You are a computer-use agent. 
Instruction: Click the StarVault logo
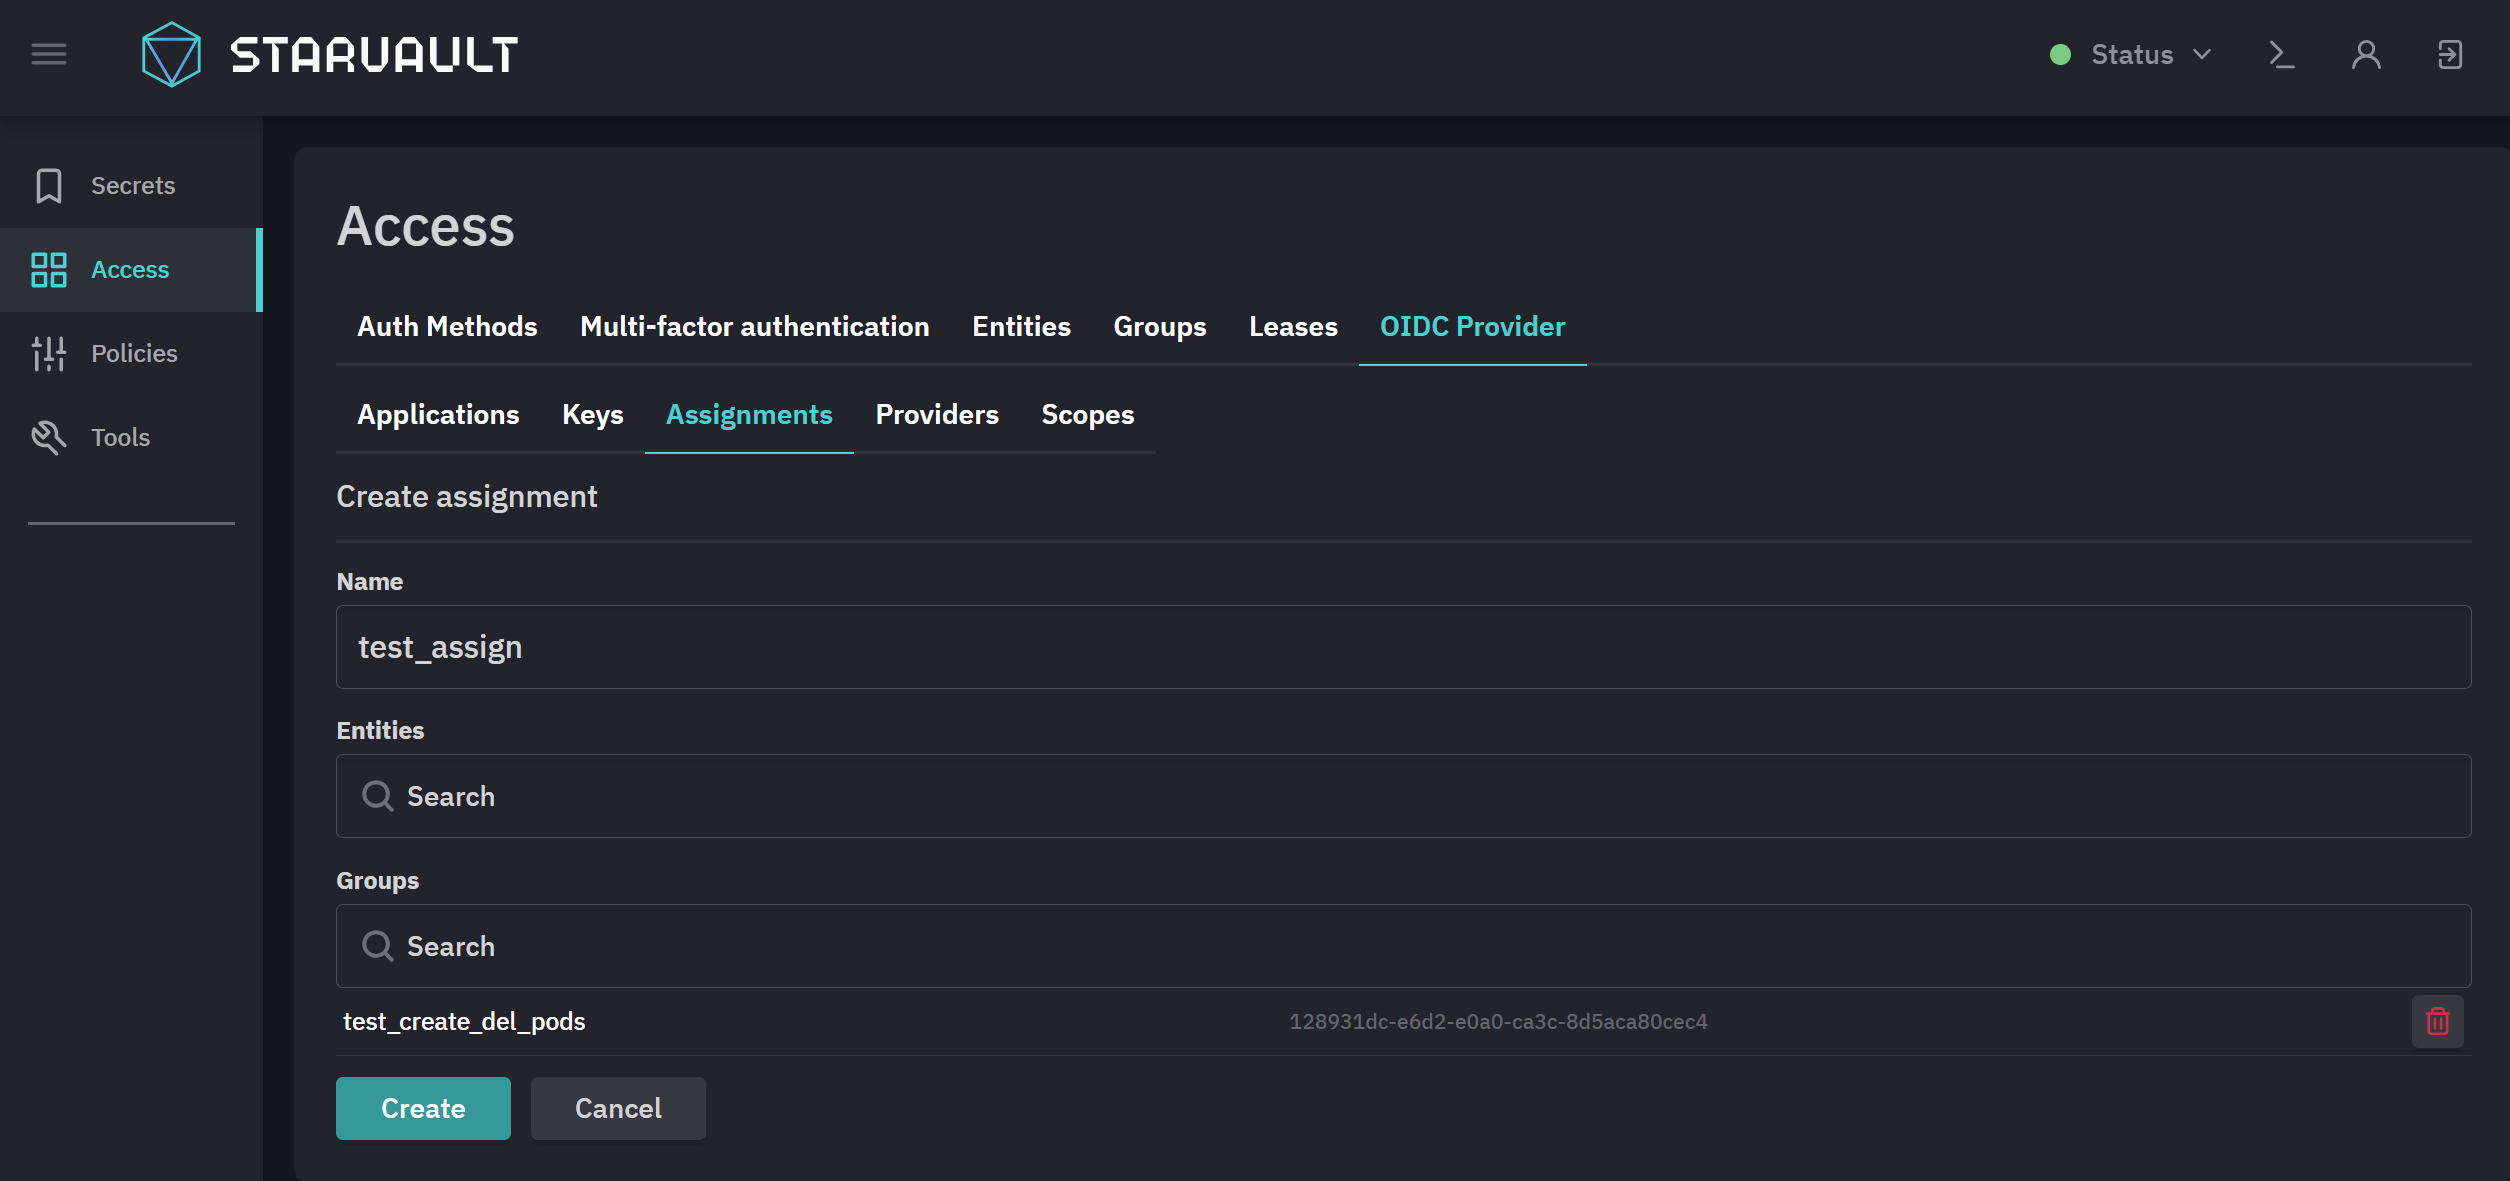click(329, 54)
